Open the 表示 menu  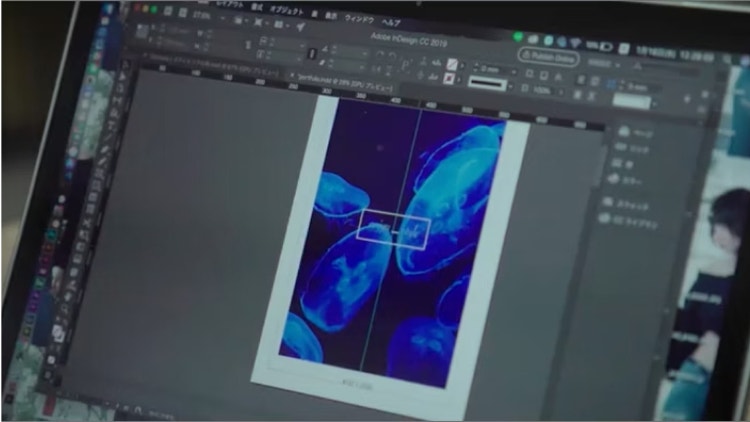point(331,16)
